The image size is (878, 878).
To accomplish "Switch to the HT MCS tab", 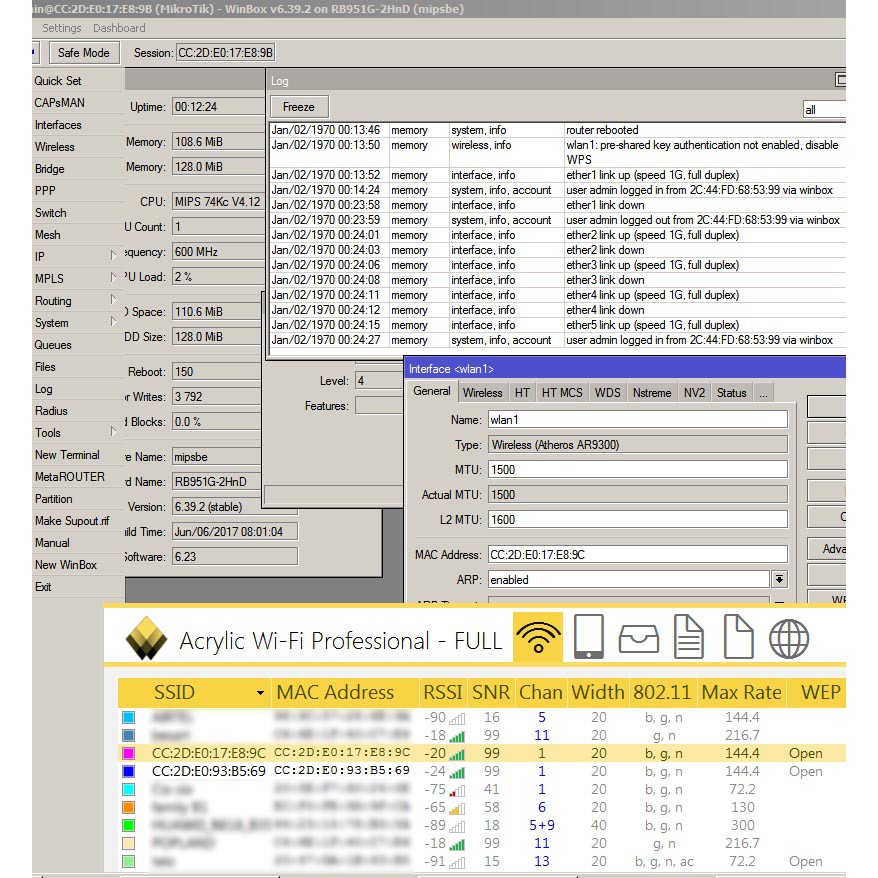I will (561, 393).
